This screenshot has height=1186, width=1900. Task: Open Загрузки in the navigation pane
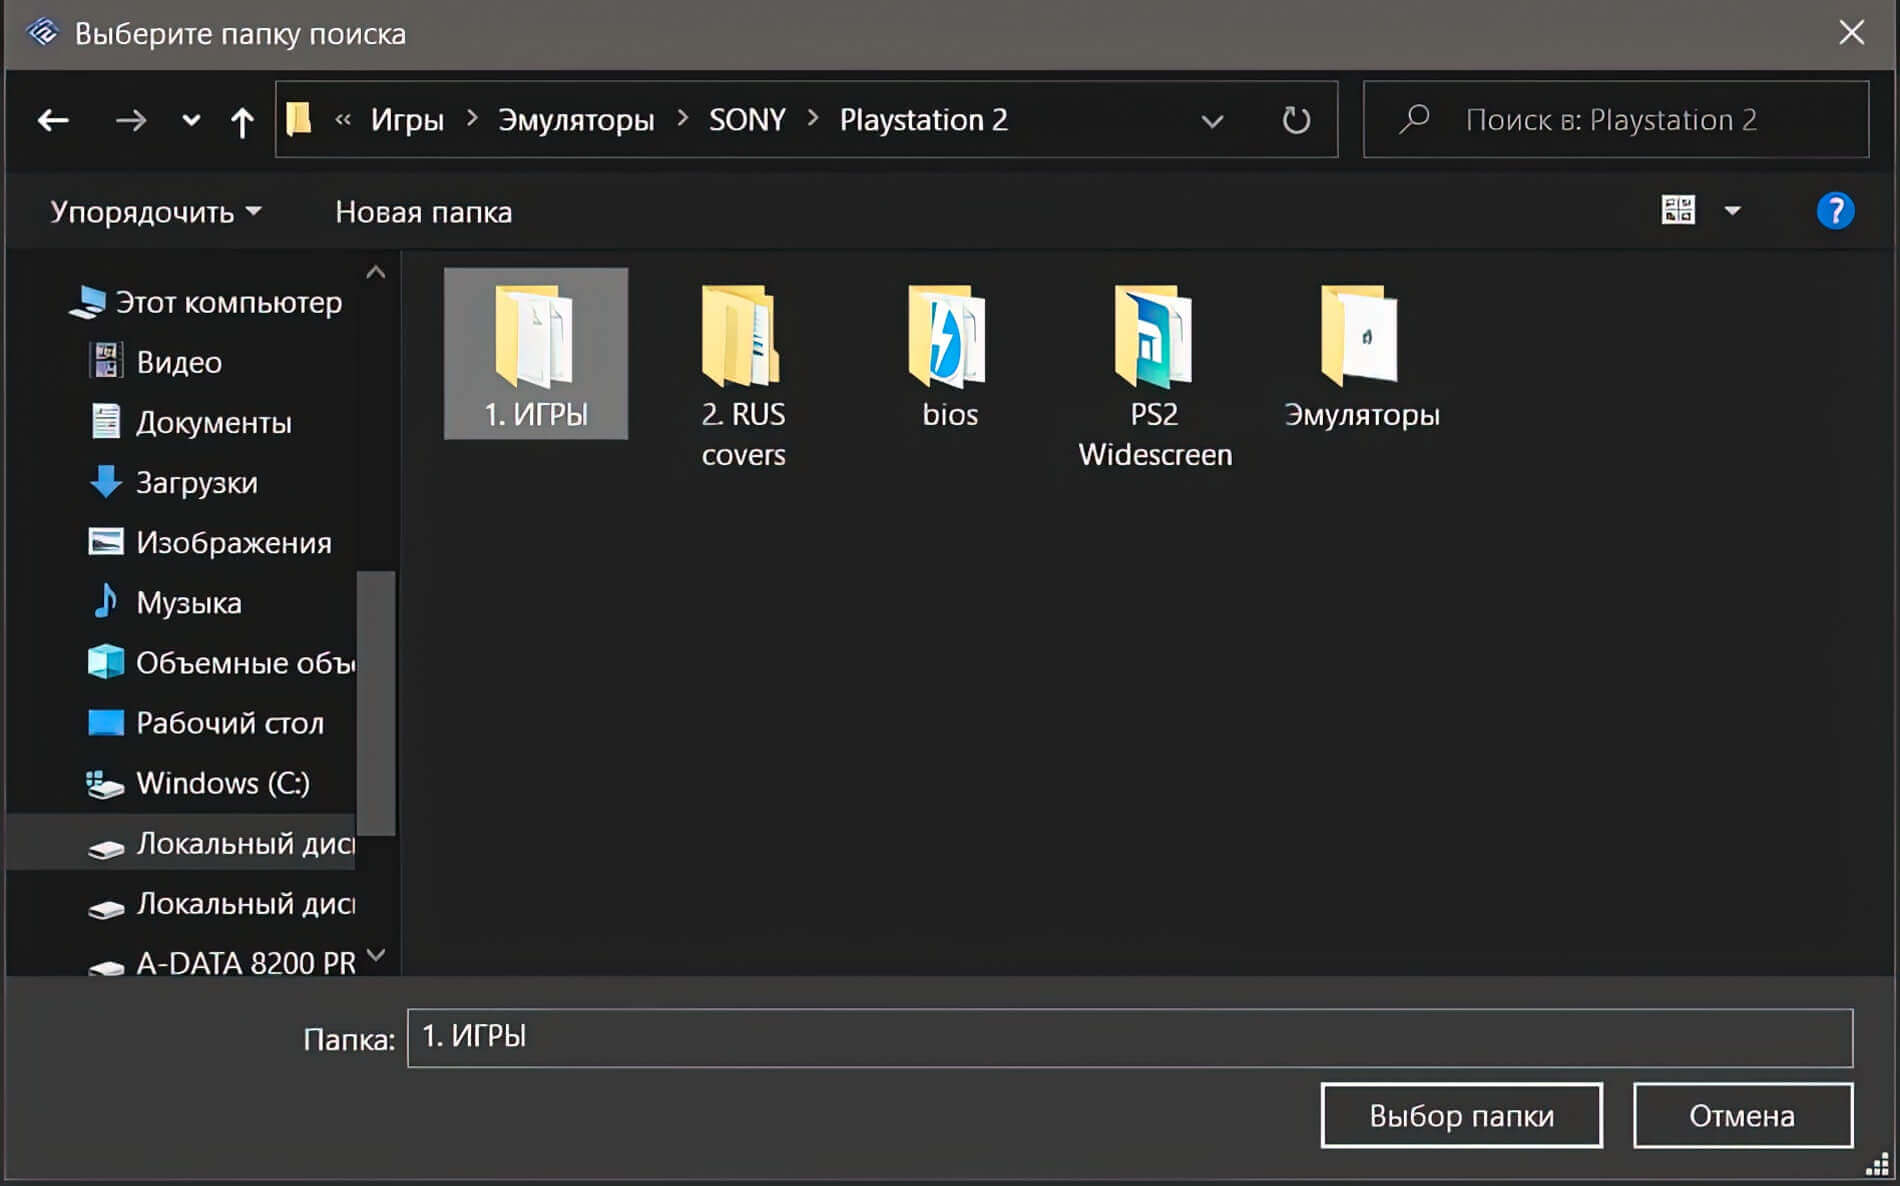196,483
